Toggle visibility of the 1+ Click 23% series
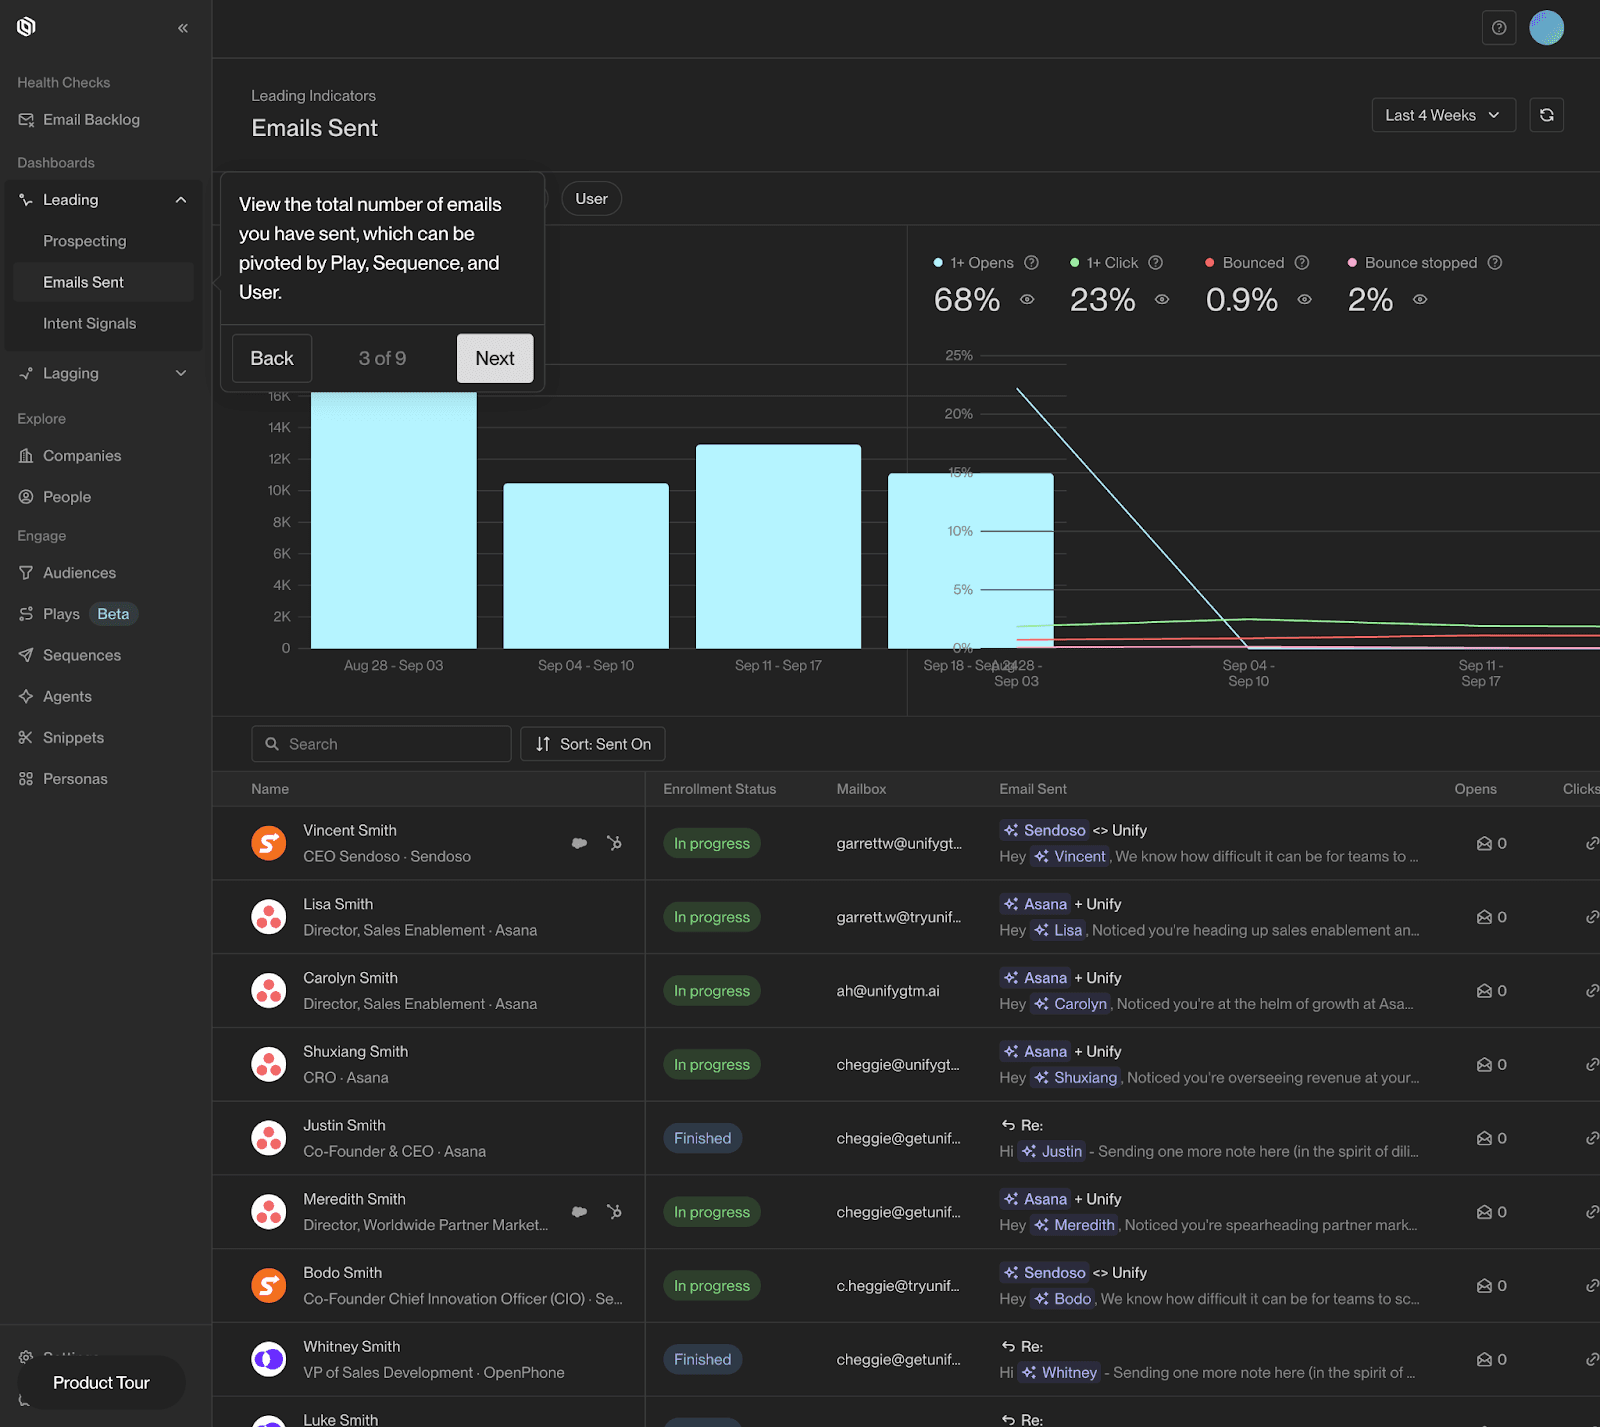Image resolution: width=1600 pixels, height=1427 pixels. (x=1162, y=299)
